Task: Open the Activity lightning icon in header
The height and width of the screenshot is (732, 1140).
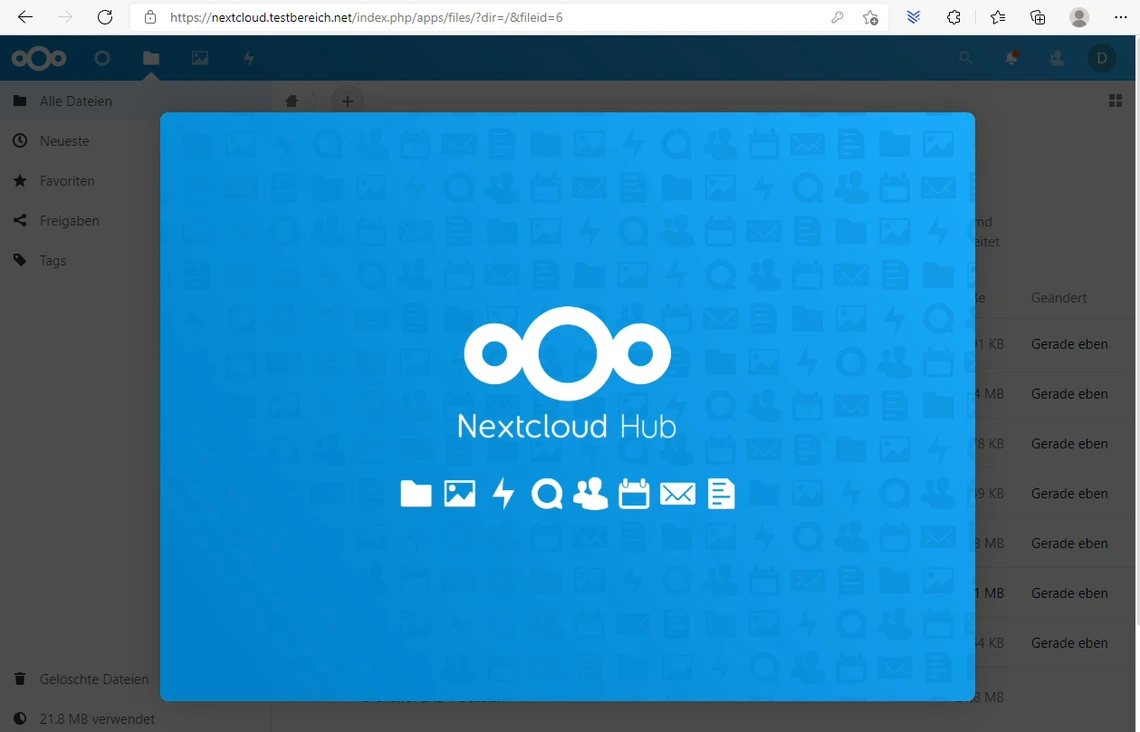Action: pyautogui.click(x=249, y=59)
